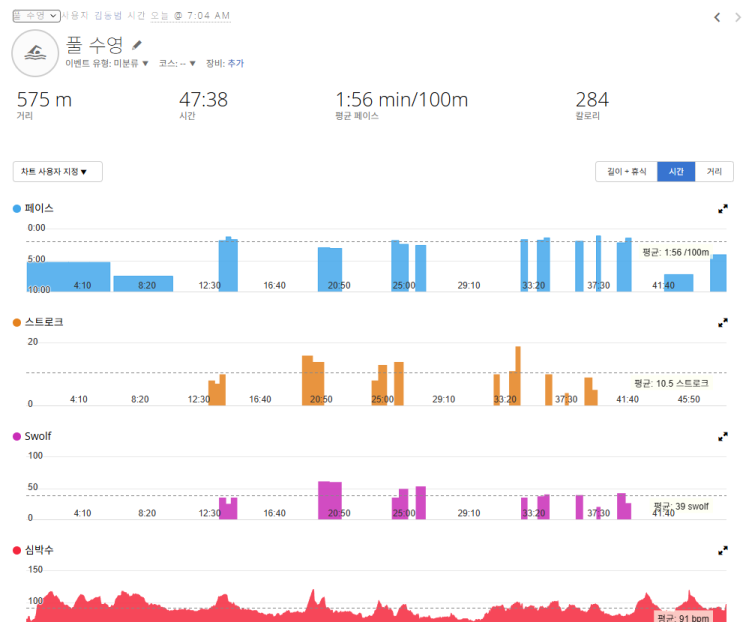The image size is (743, 622).
Task: Click the Swolf chart heading
Action: pyautogui.click(x=38, y=436)
